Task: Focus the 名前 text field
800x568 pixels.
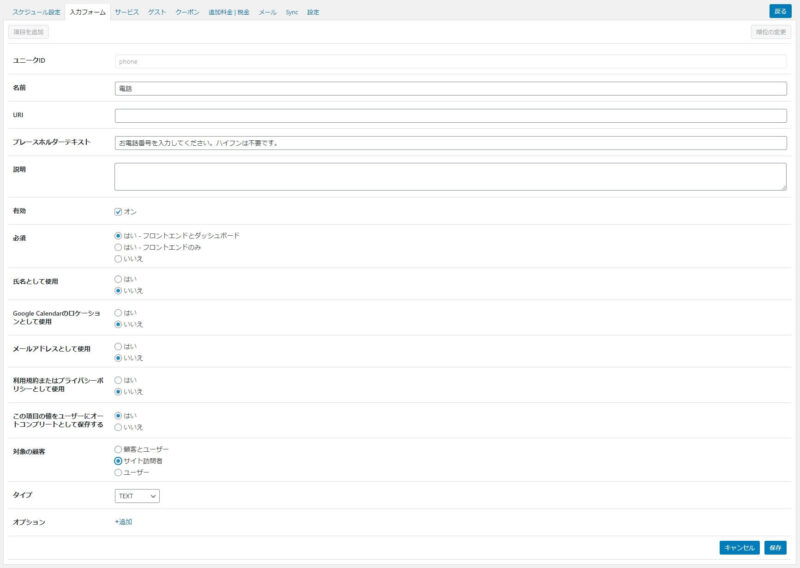Action: tap(450, 88)
